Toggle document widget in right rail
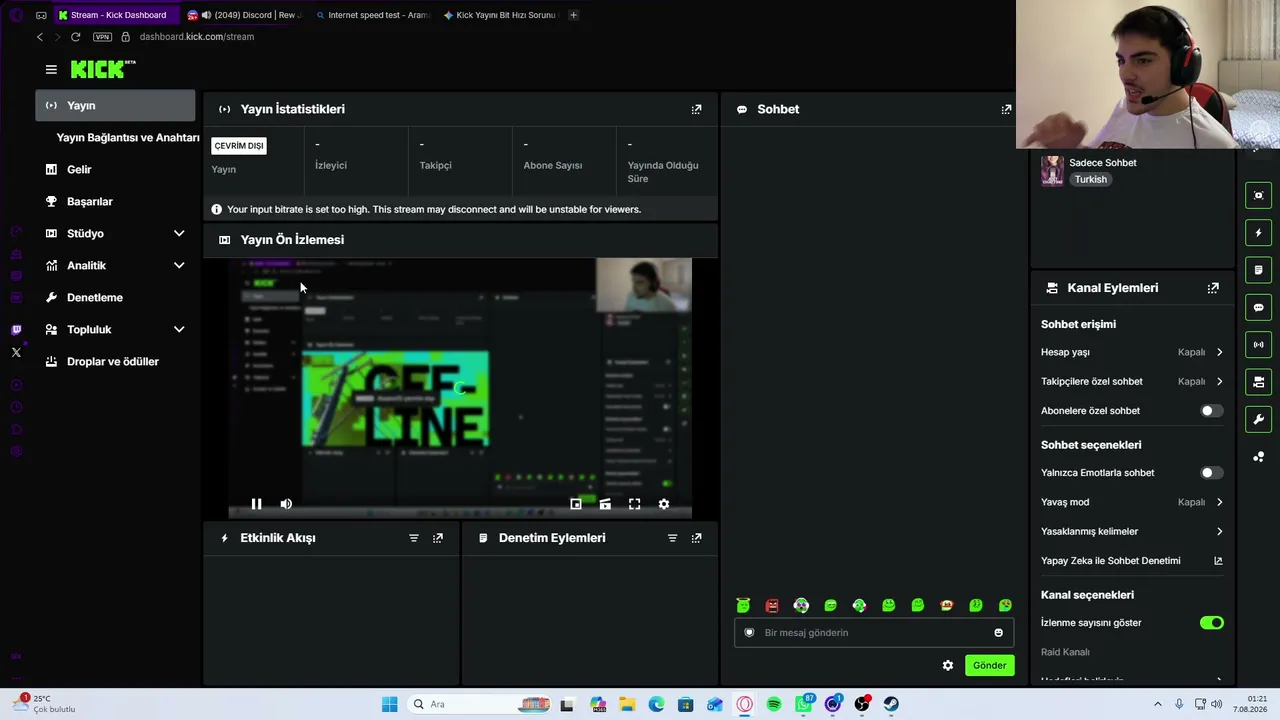 (1258, 270)
